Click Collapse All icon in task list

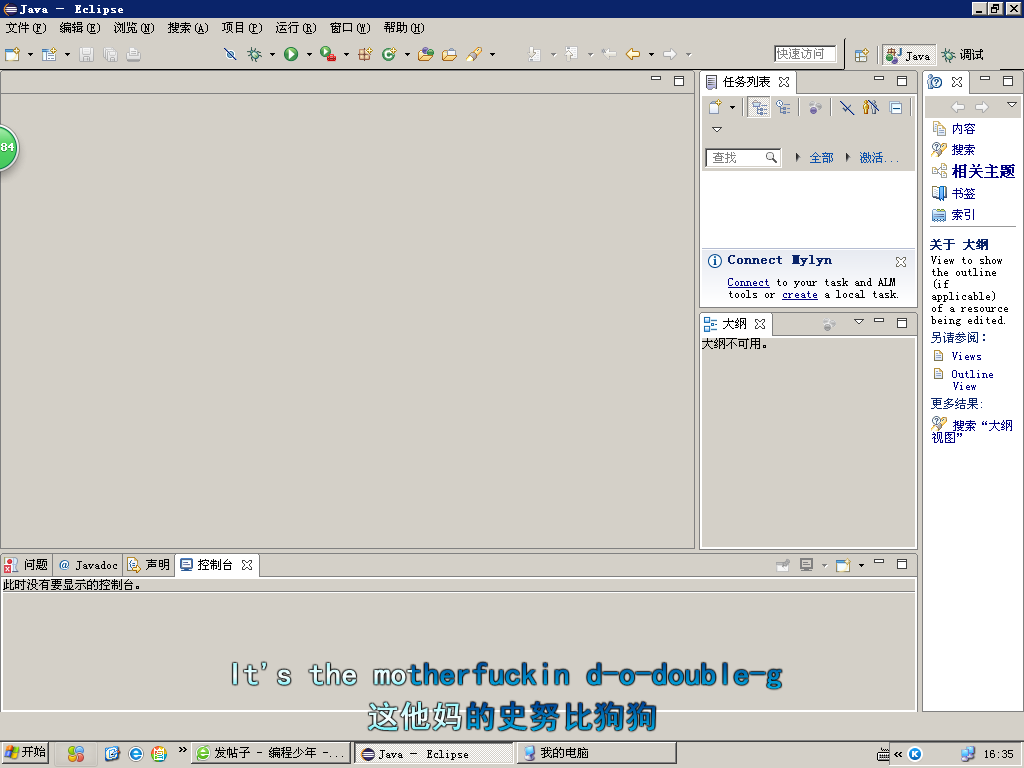point(896,108)
